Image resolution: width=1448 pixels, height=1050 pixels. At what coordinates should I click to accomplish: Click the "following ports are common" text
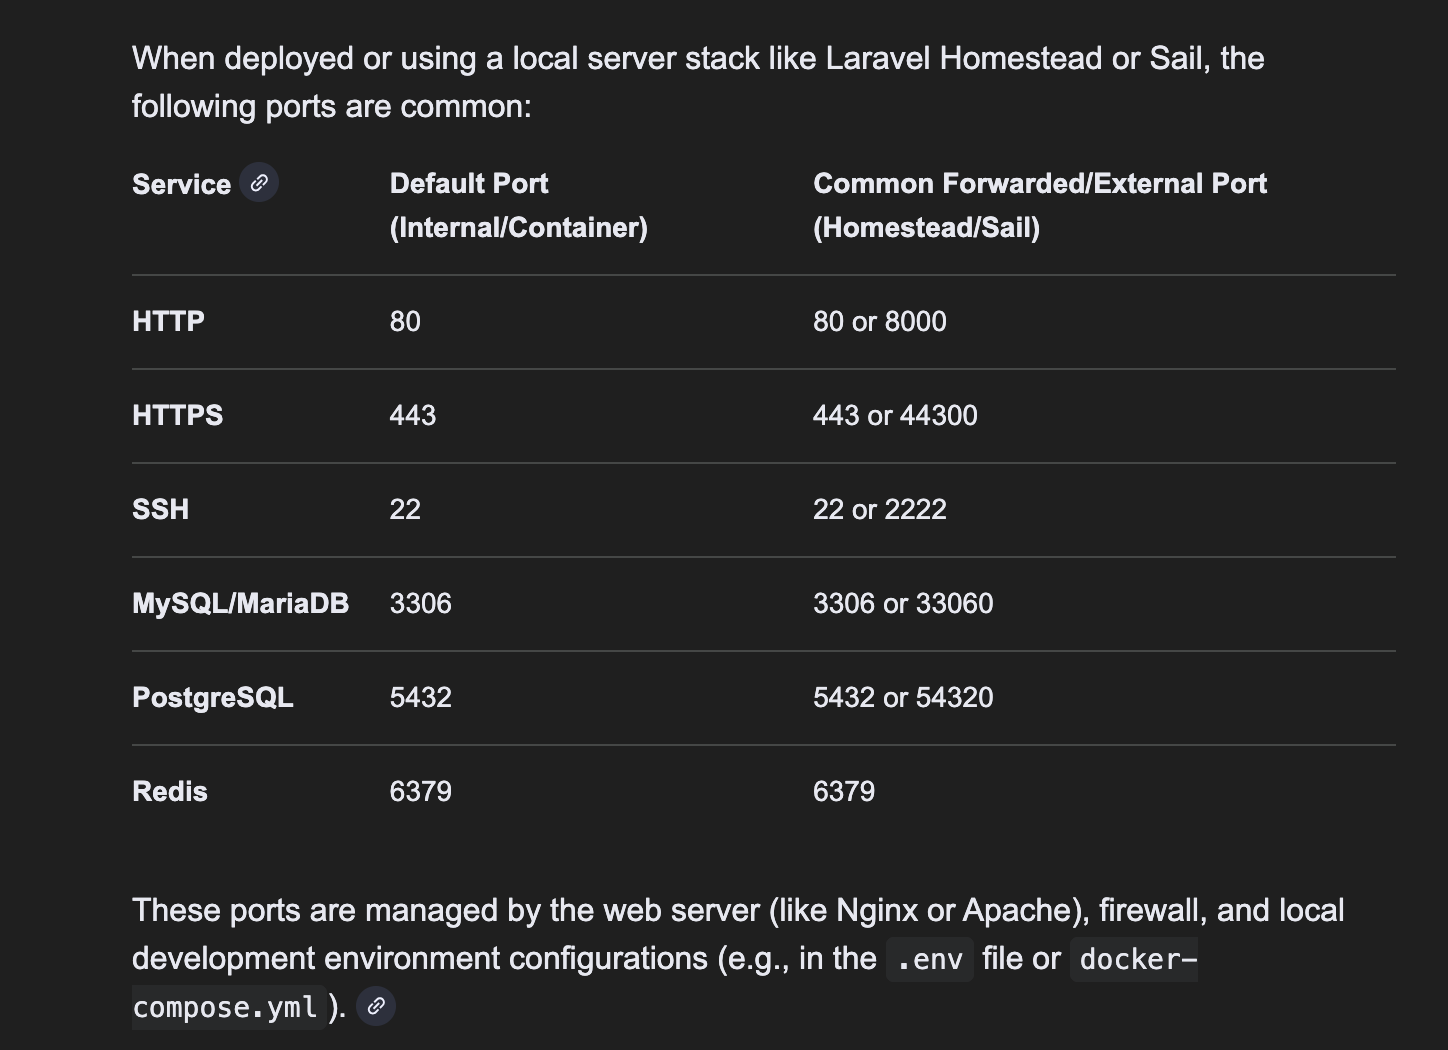pos(331,106)
